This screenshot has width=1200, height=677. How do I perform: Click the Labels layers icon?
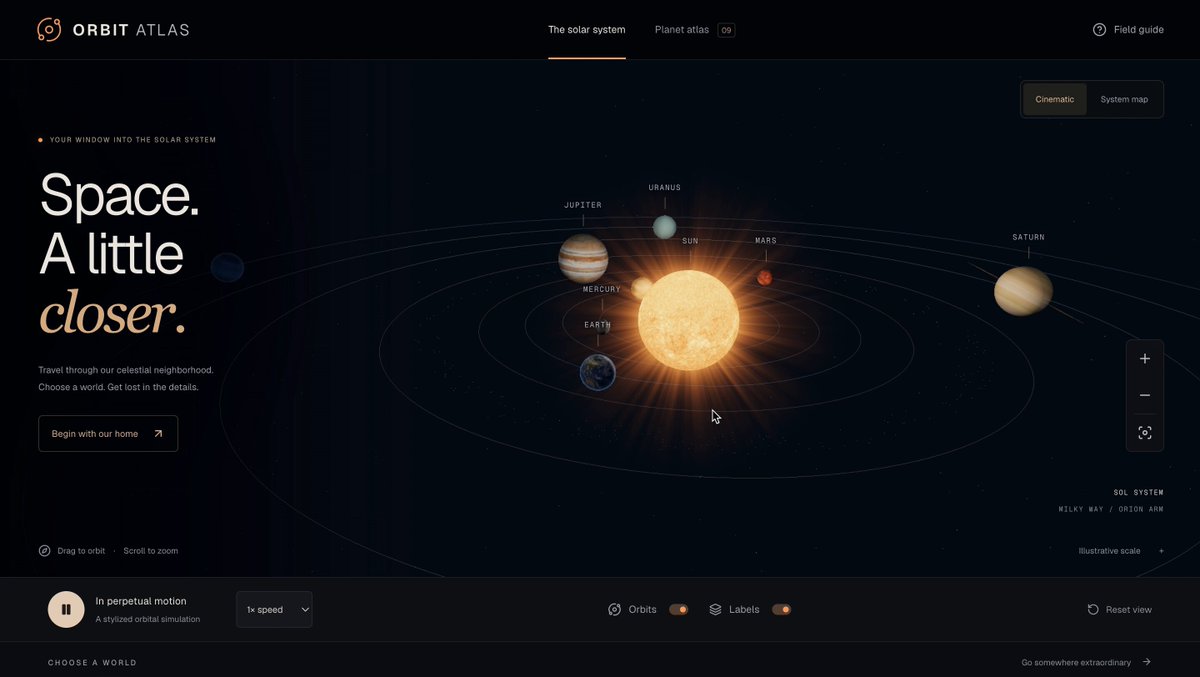(715, 609)
